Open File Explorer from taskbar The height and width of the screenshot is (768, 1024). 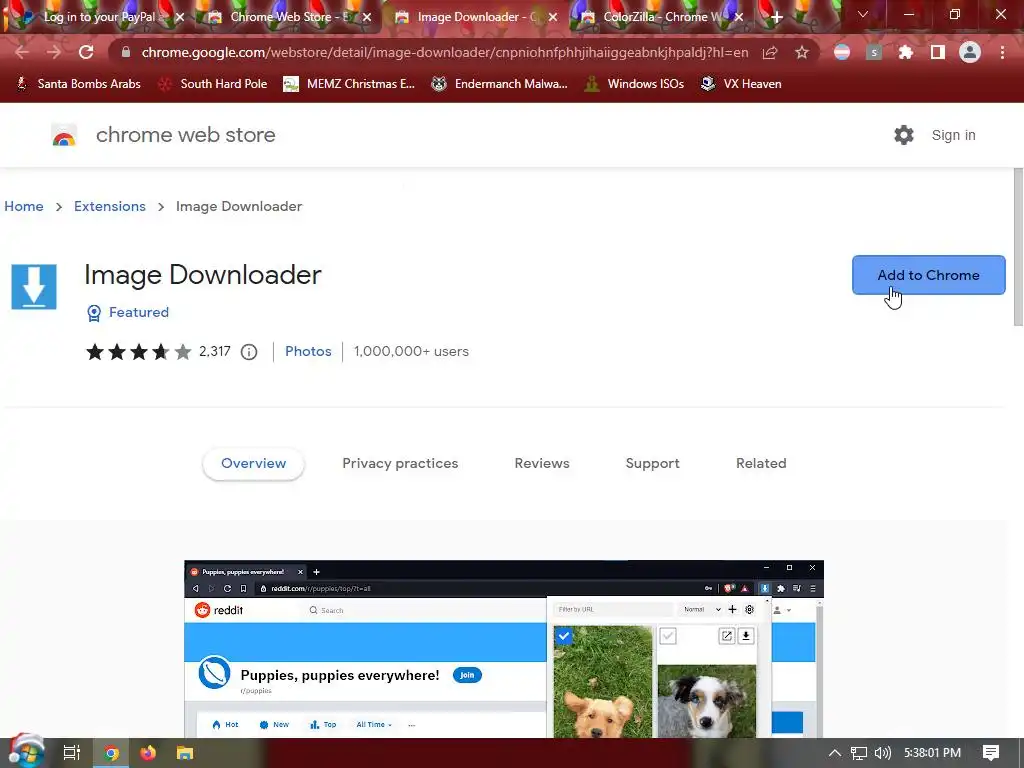click(x=185, y=753)
